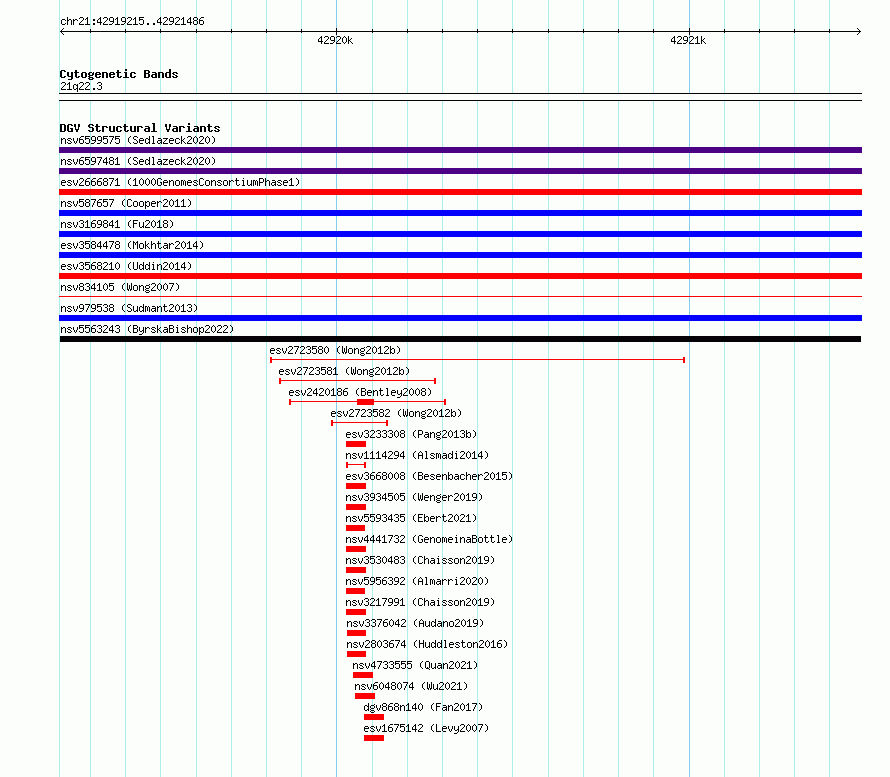The width and height of the screenshot is (890, 777).
Task: Select esv1675142 (Levy2007) label
Action: coord(426,728)
